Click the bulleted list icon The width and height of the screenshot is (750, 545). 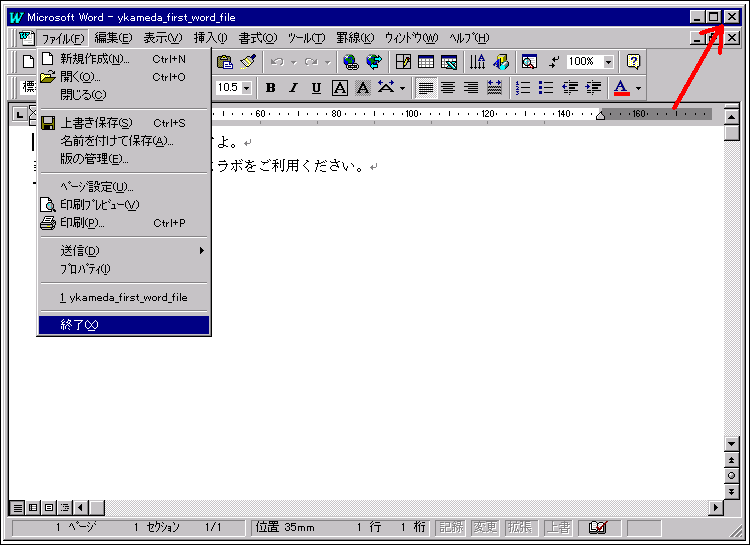click(x=546, y=88)
